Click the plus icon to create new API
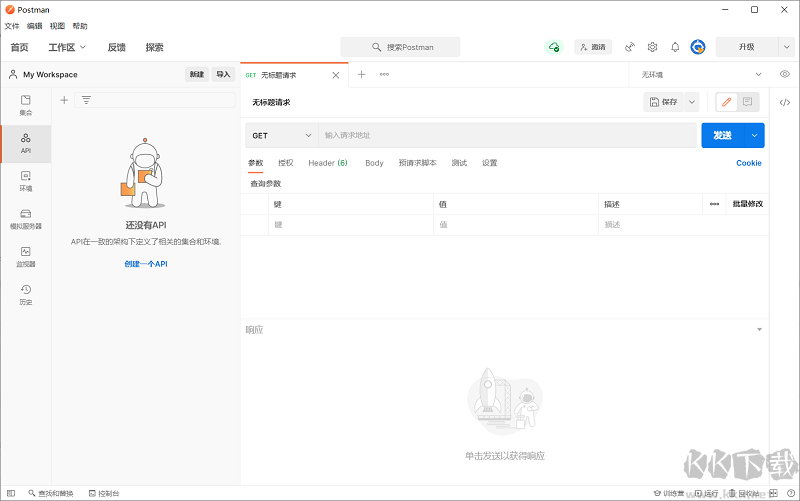The height and width of the screenshot is (501, 800). (x=64, y=100)
